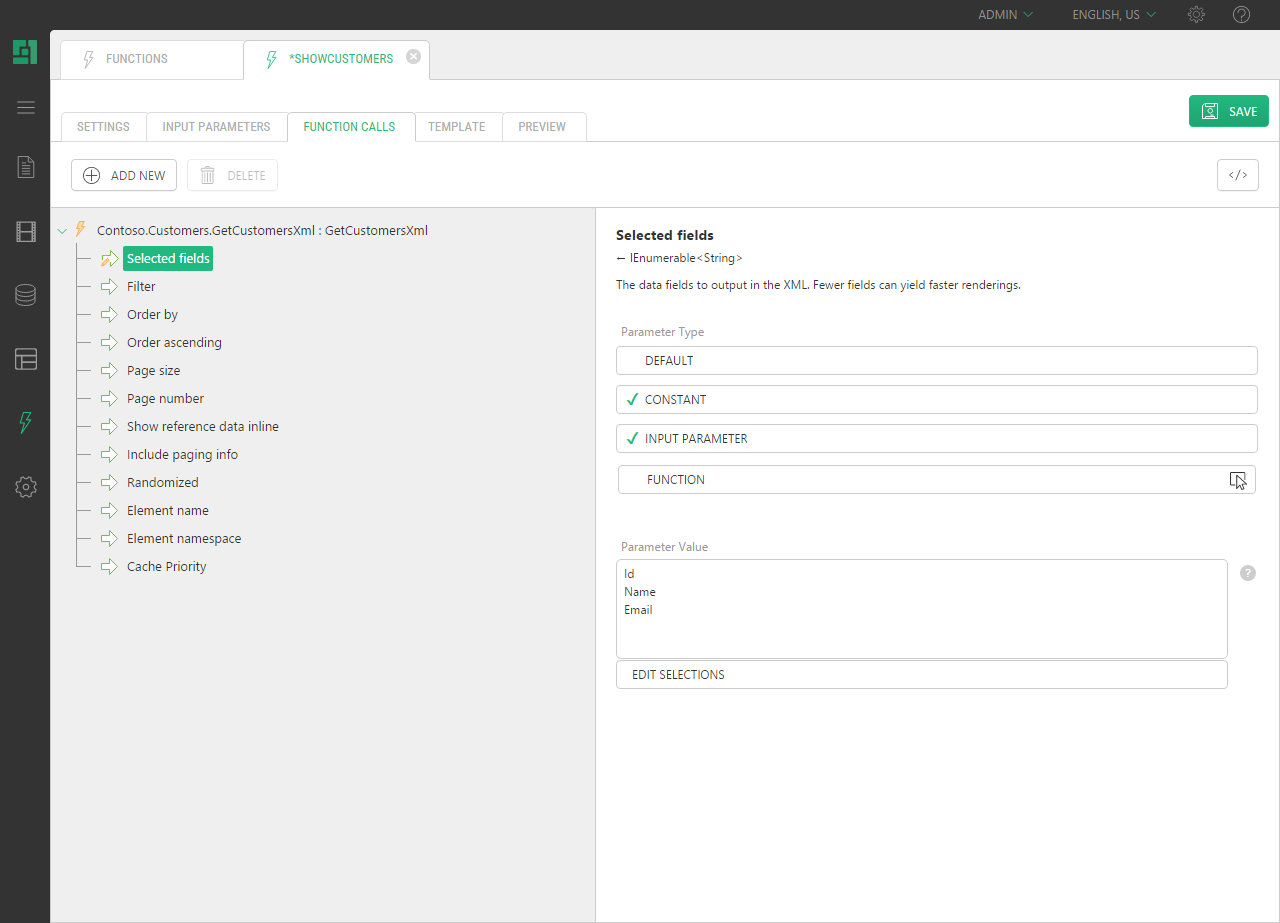Collapse the GetCustomersXml function tree node
The width and height of the screenshot is (1280, 923).
click(63, 231)
